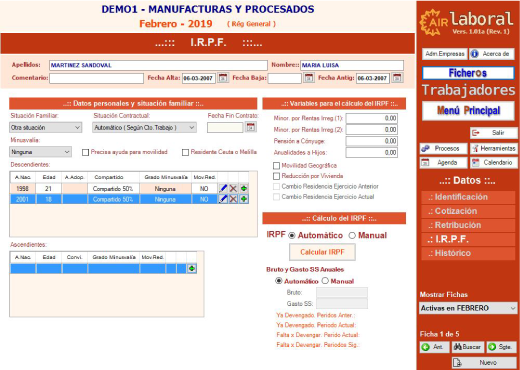This screenshot has width=520, height=370.
Task: Open Mostrar Fichas dropdown
Action: tap(468, 308)
